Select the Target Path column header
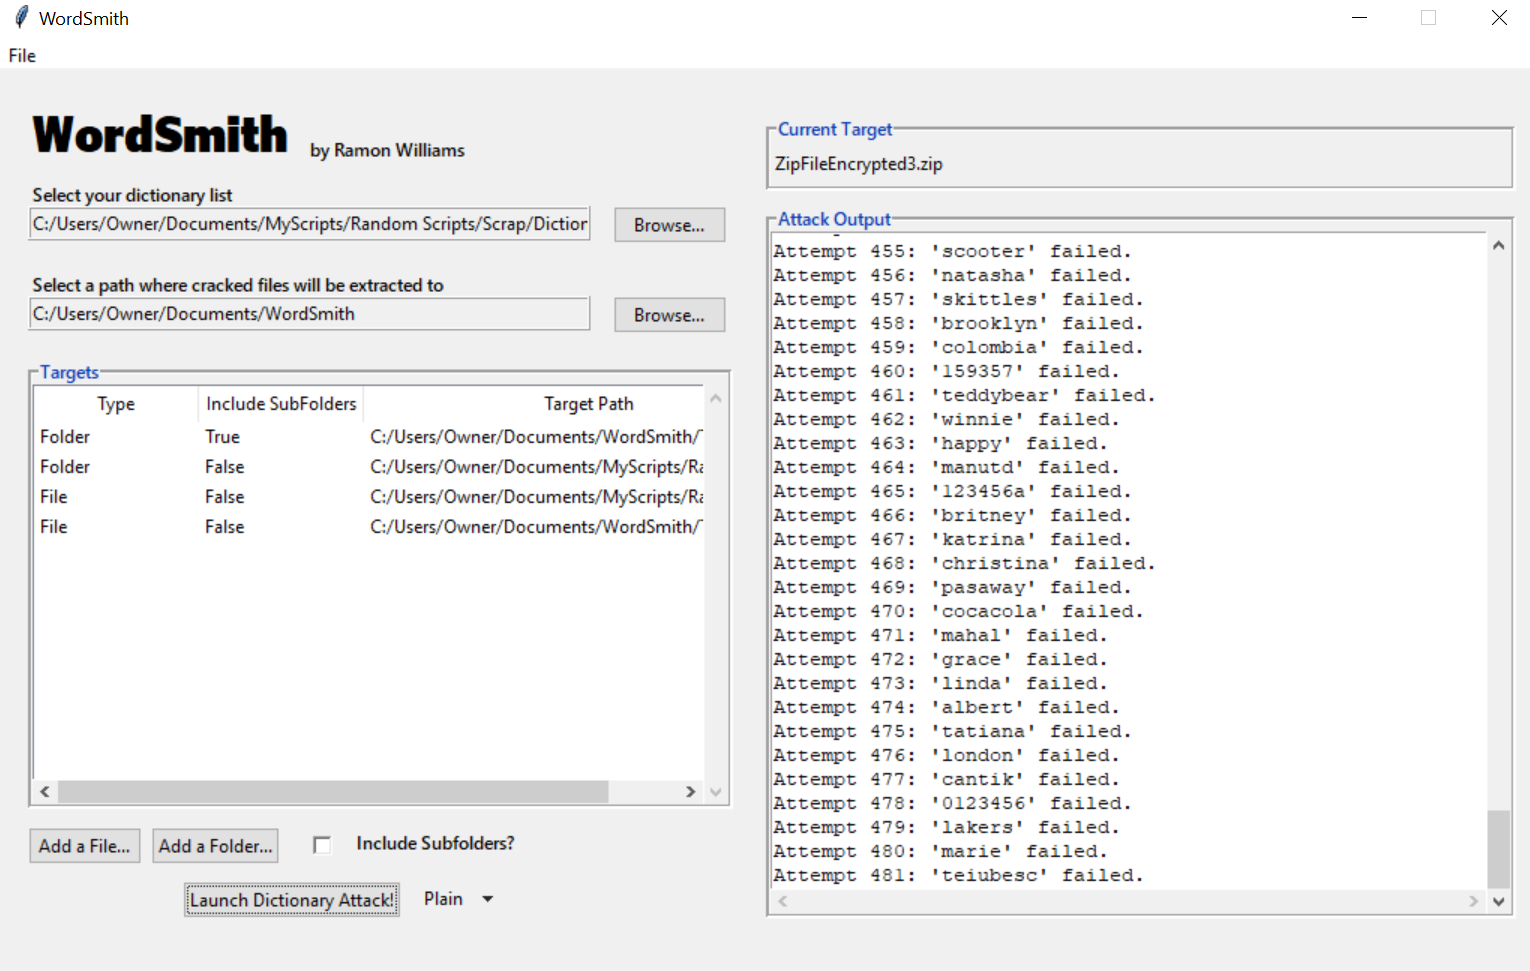 [x=534, y=404]
